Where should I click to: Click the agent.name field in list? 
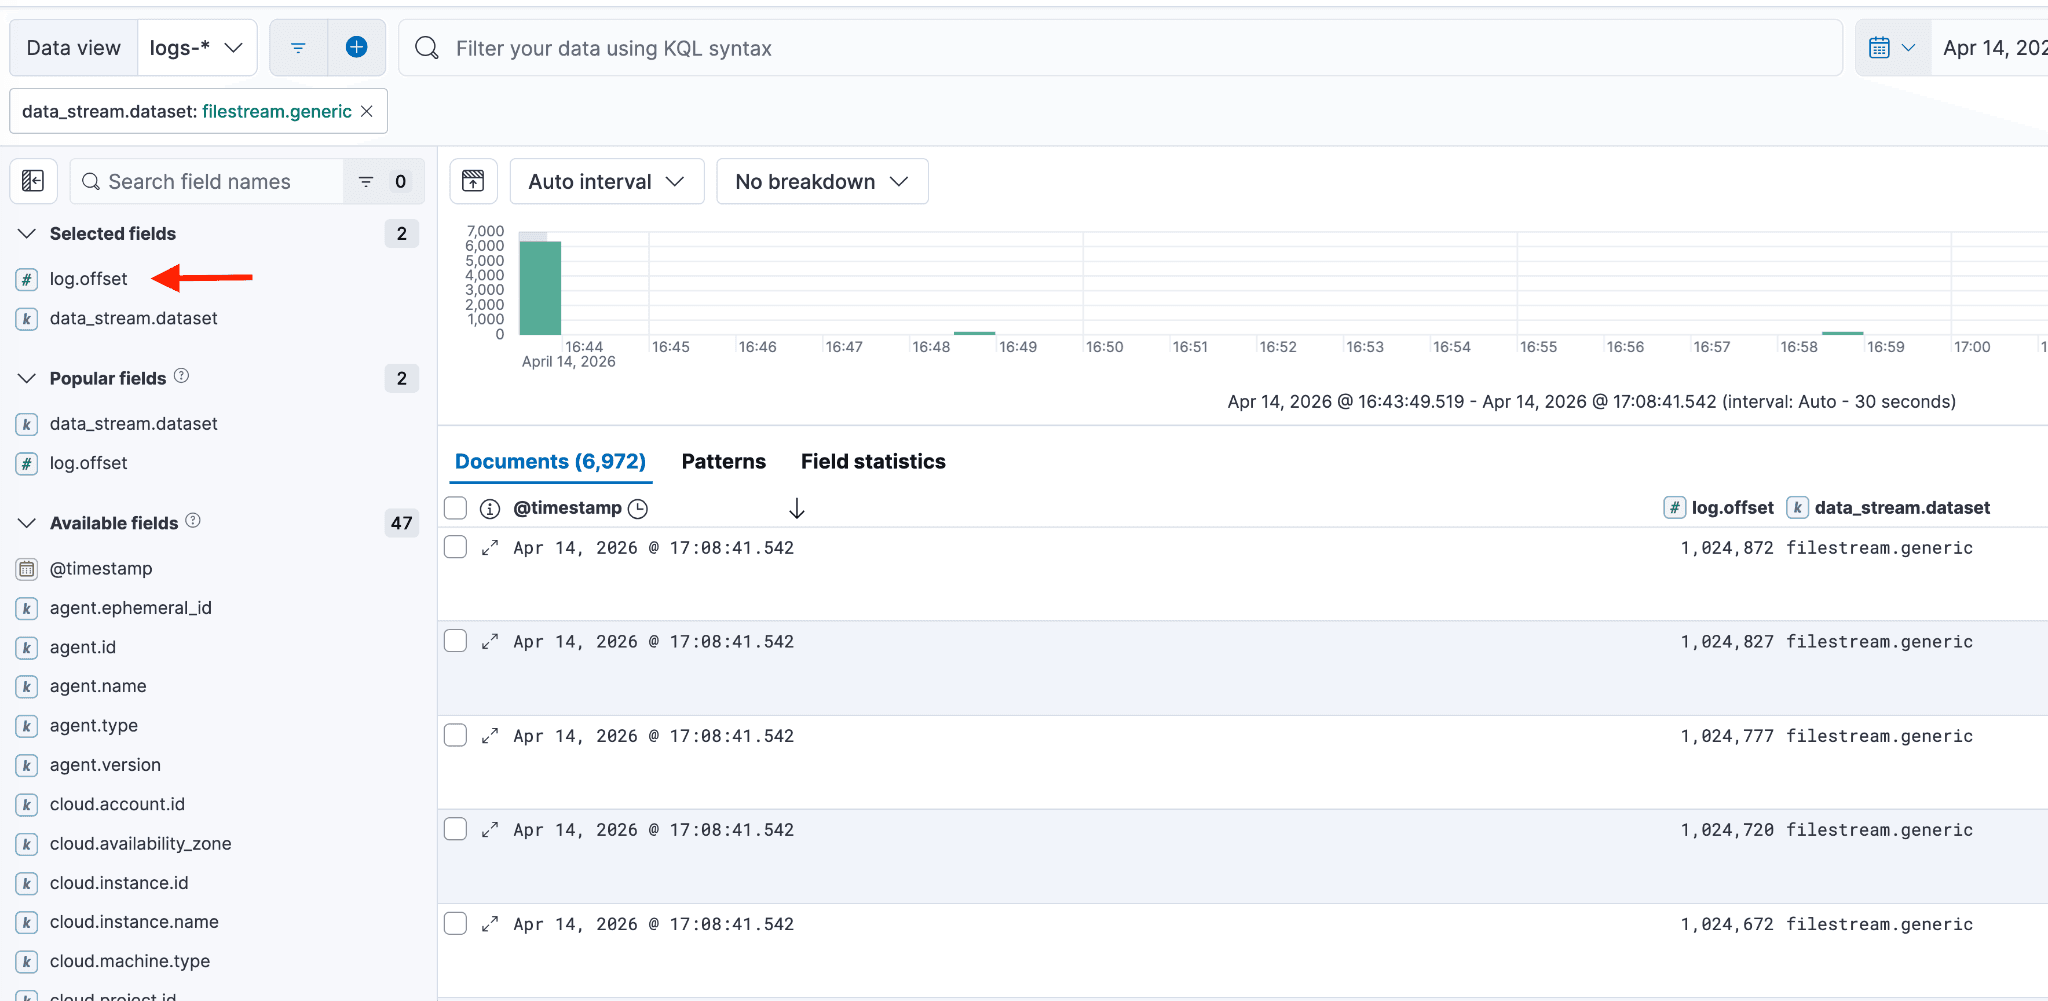click(98, 686)
